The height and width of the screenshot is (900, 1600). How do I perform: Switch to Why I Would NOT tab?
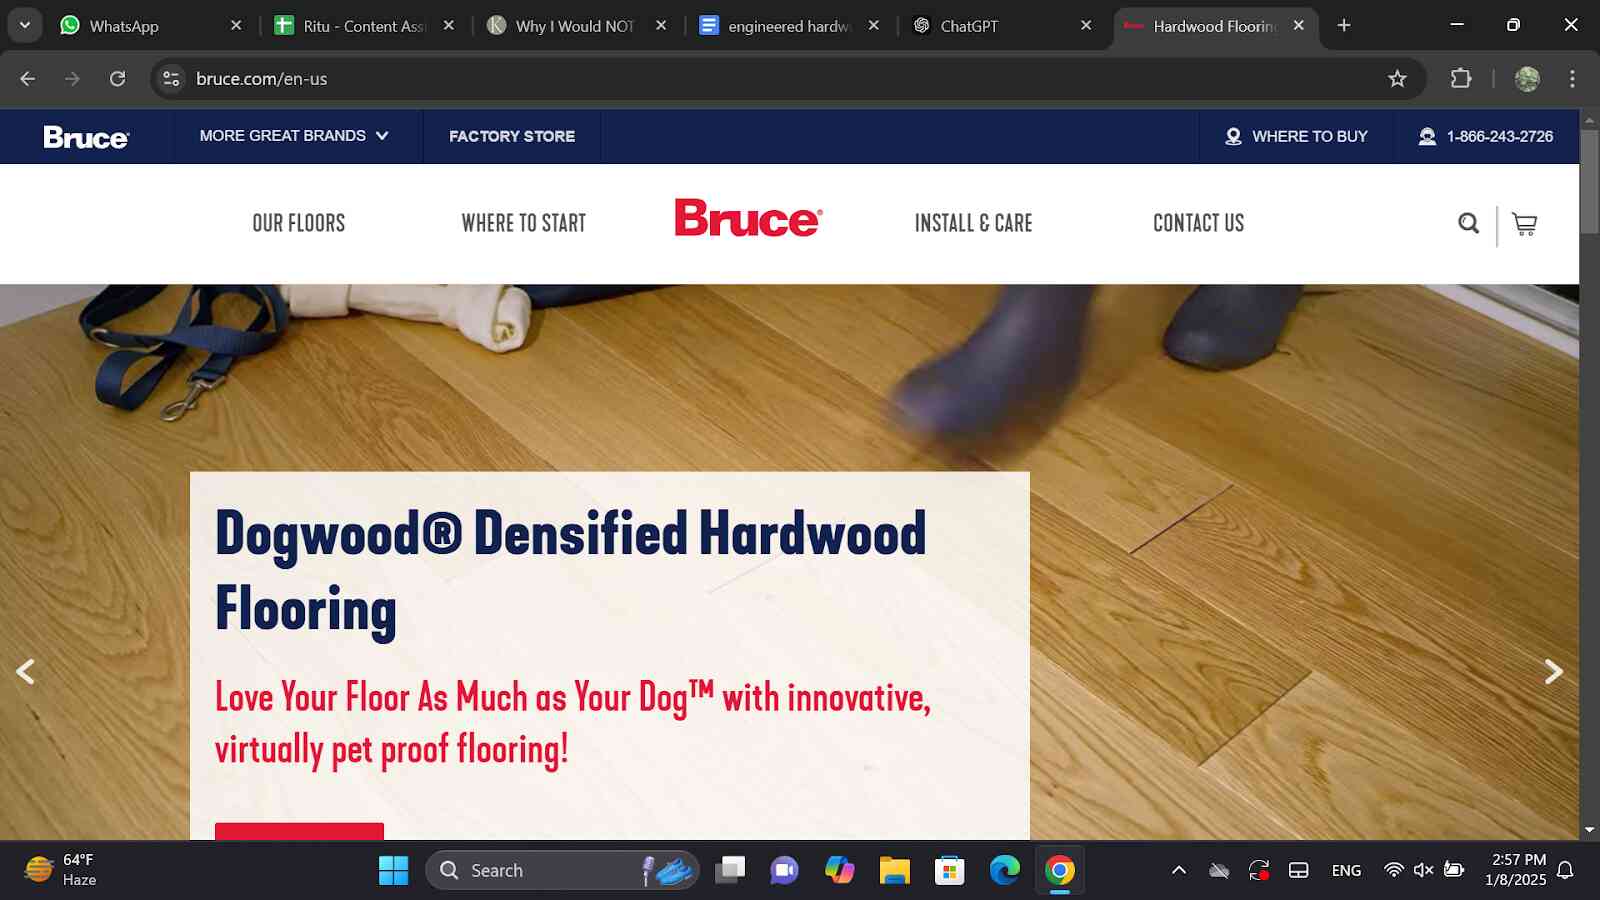[x=576, y=26]
